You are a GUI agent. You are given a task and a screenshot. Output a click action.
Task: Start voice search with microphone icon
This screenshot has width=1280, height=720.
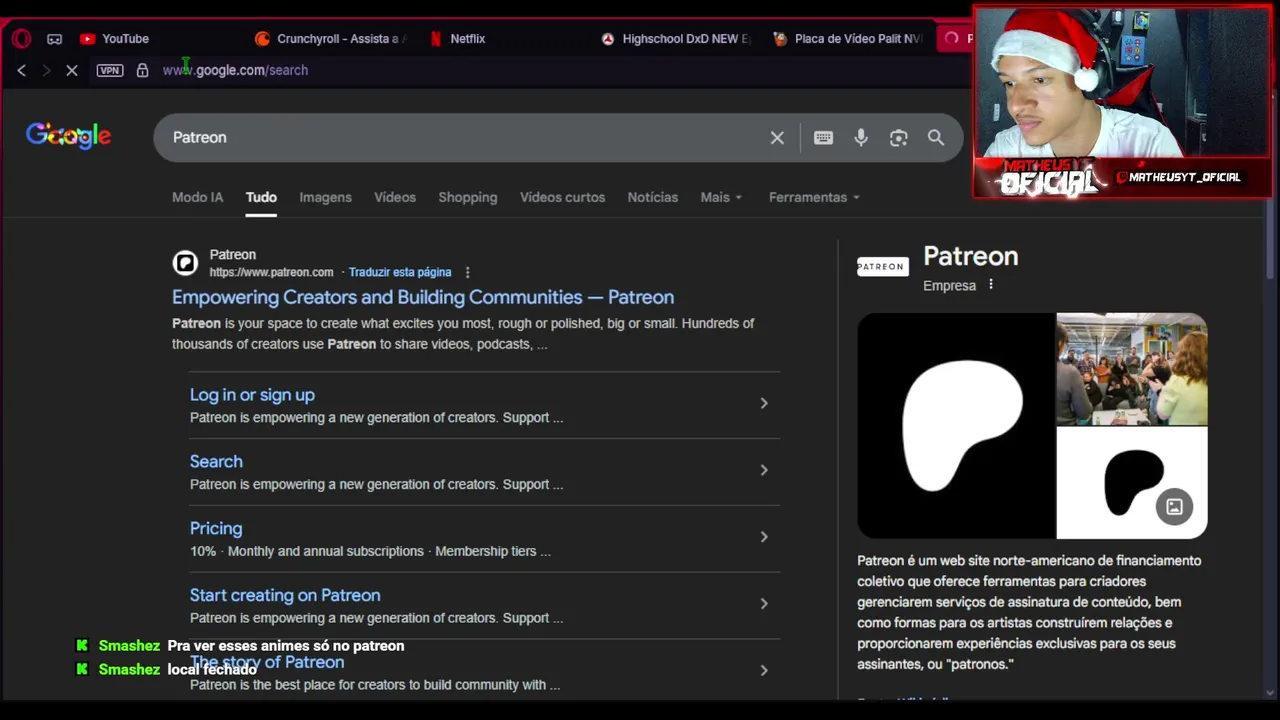click(861, 138)
